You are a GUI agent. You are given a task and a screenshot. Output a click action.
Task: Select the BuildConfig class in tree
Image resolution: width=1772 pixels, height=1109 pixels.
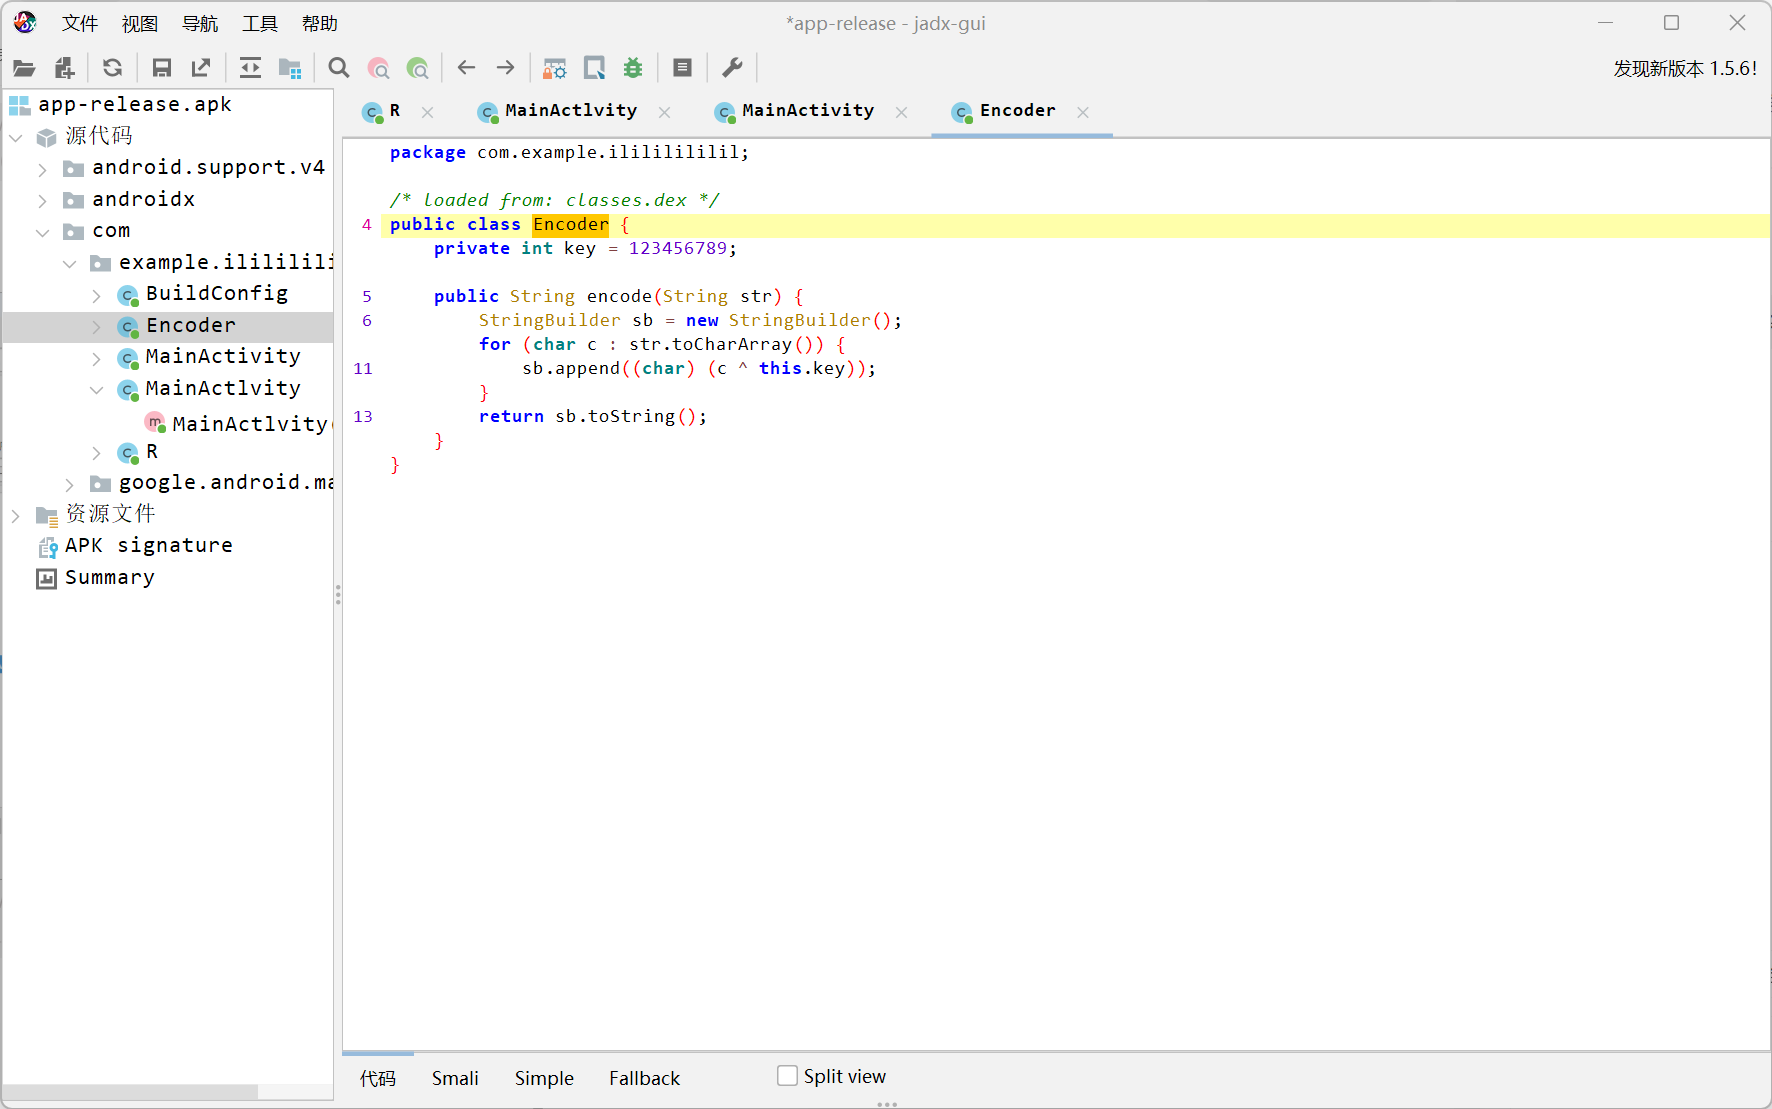click(x=216, y=293)
